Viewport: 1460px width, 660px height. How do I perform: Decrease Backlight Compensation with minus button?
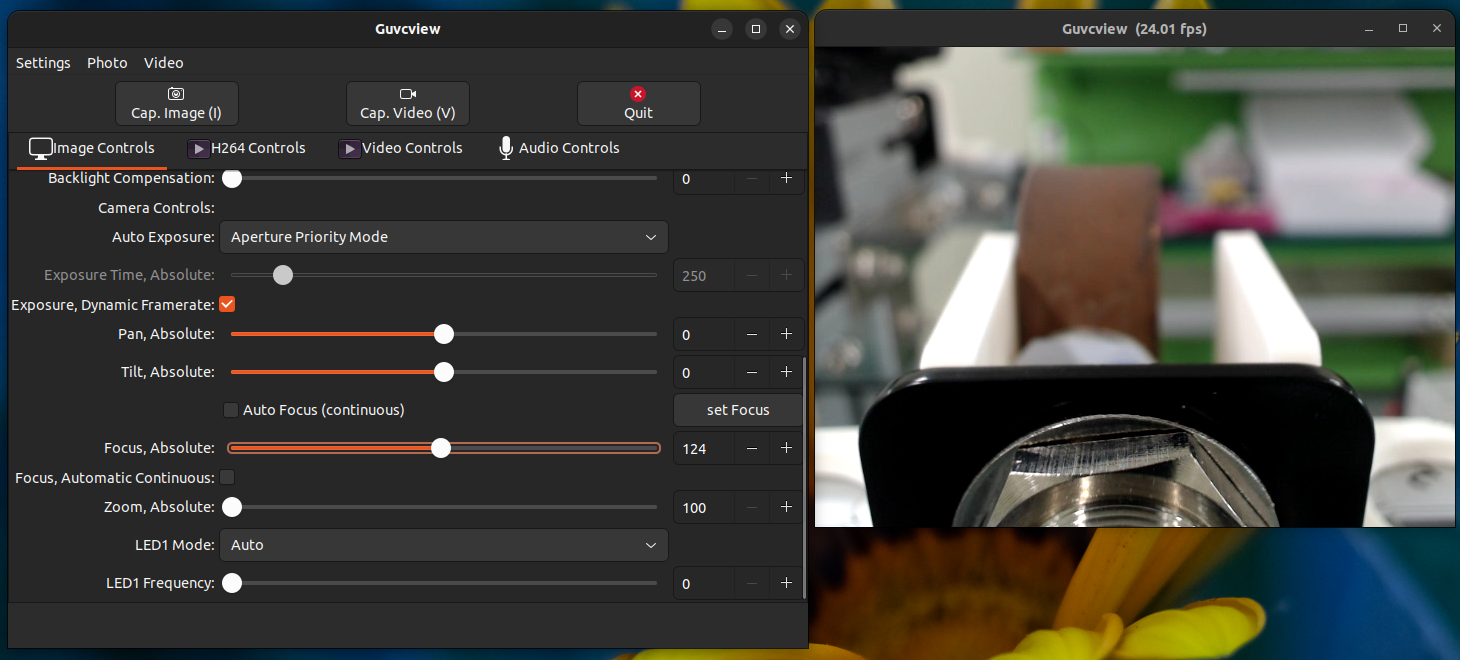(752, 178)
